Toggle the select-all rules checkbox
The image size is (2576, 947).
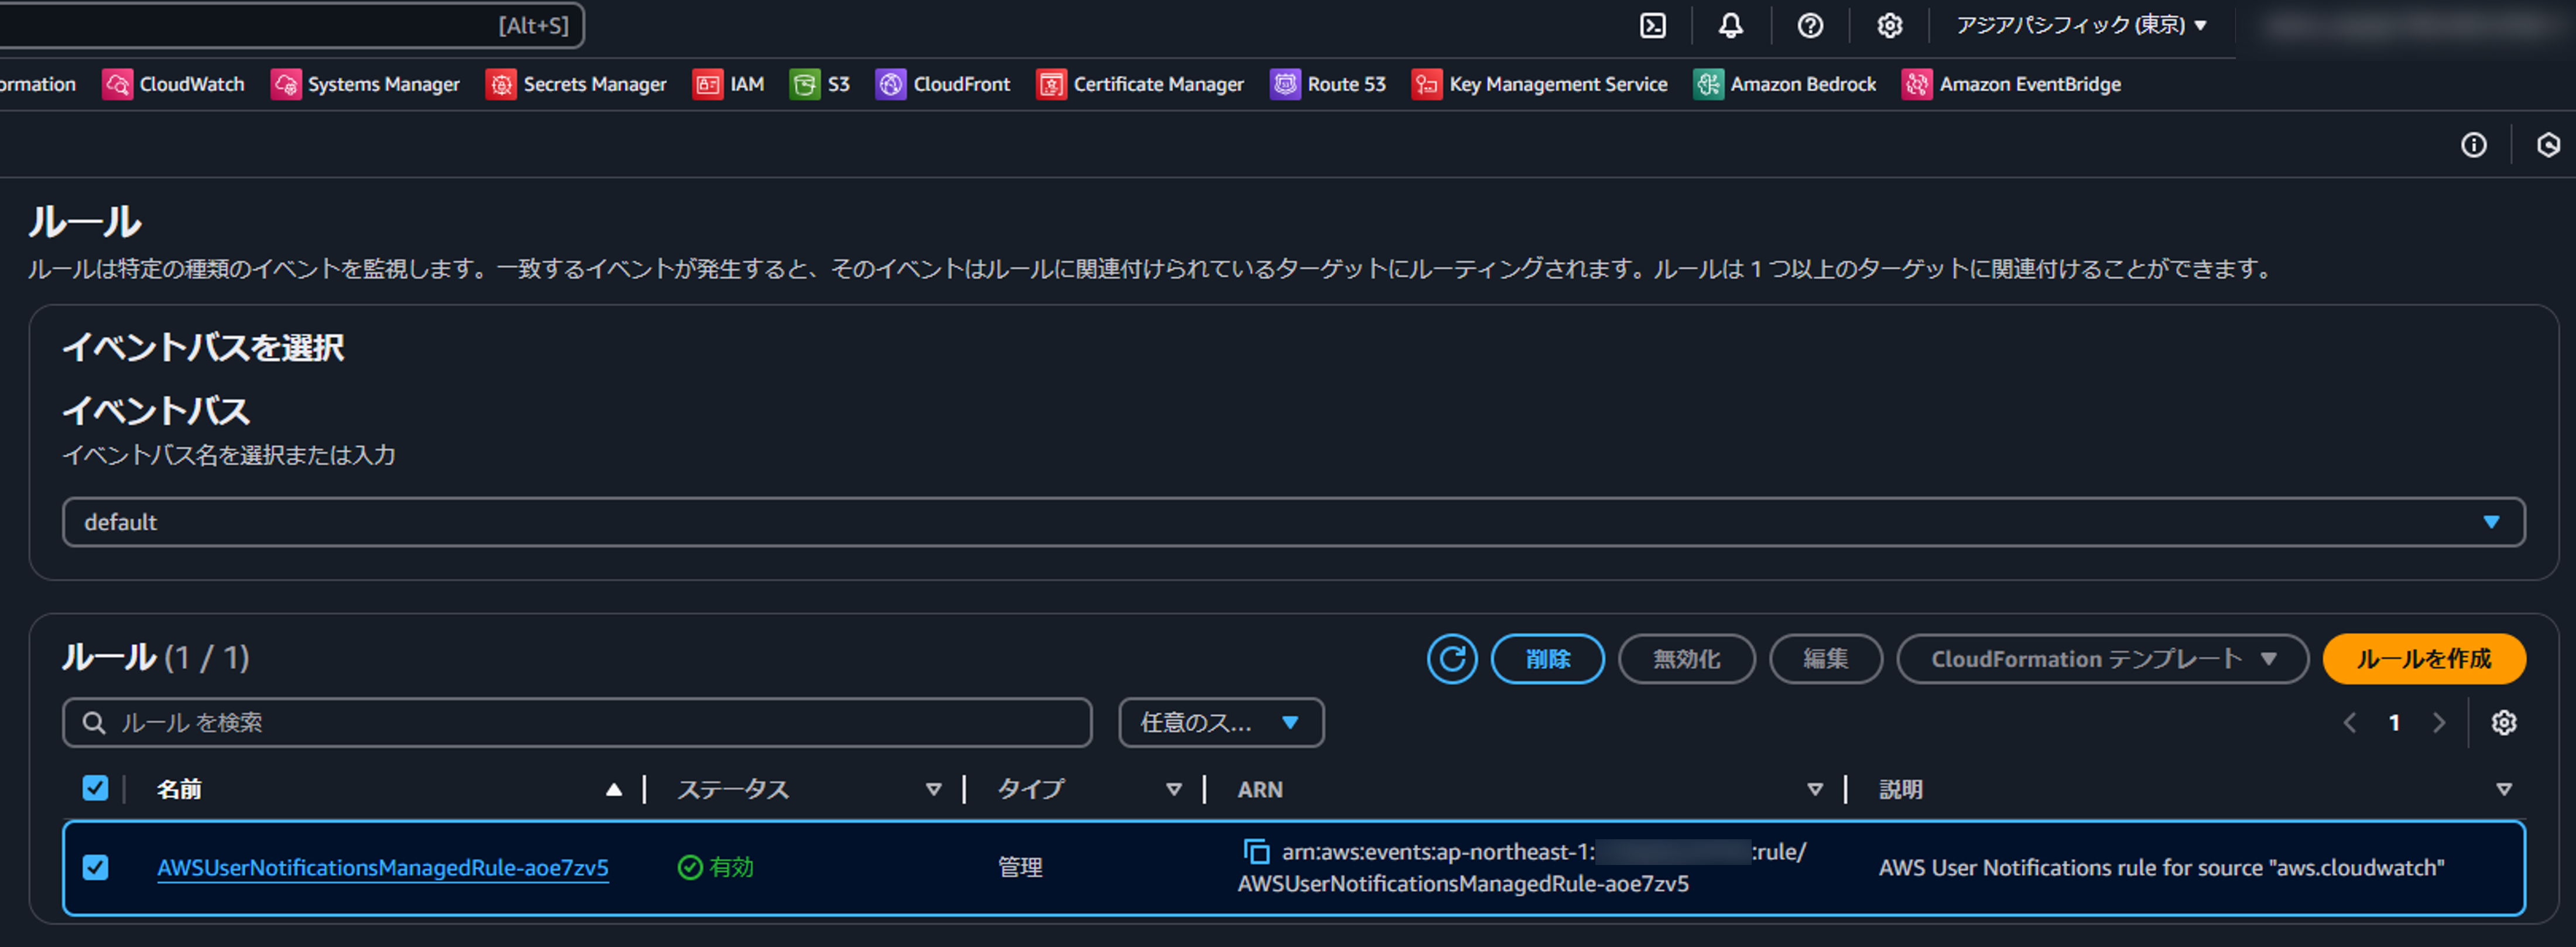click(95, 789)
